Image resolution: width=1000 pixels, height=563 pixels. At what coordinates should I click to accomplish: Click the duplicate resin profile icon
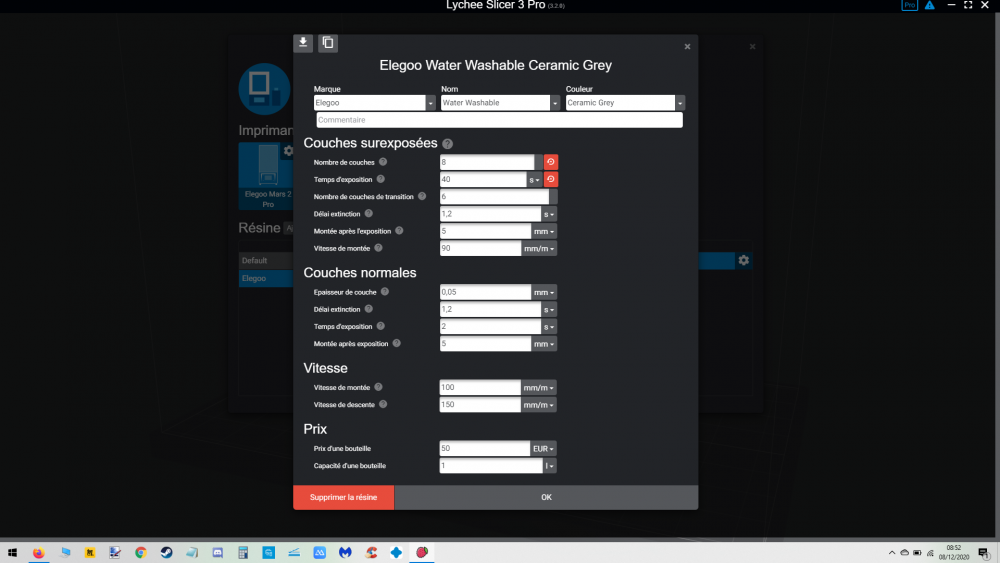[328, 43]
